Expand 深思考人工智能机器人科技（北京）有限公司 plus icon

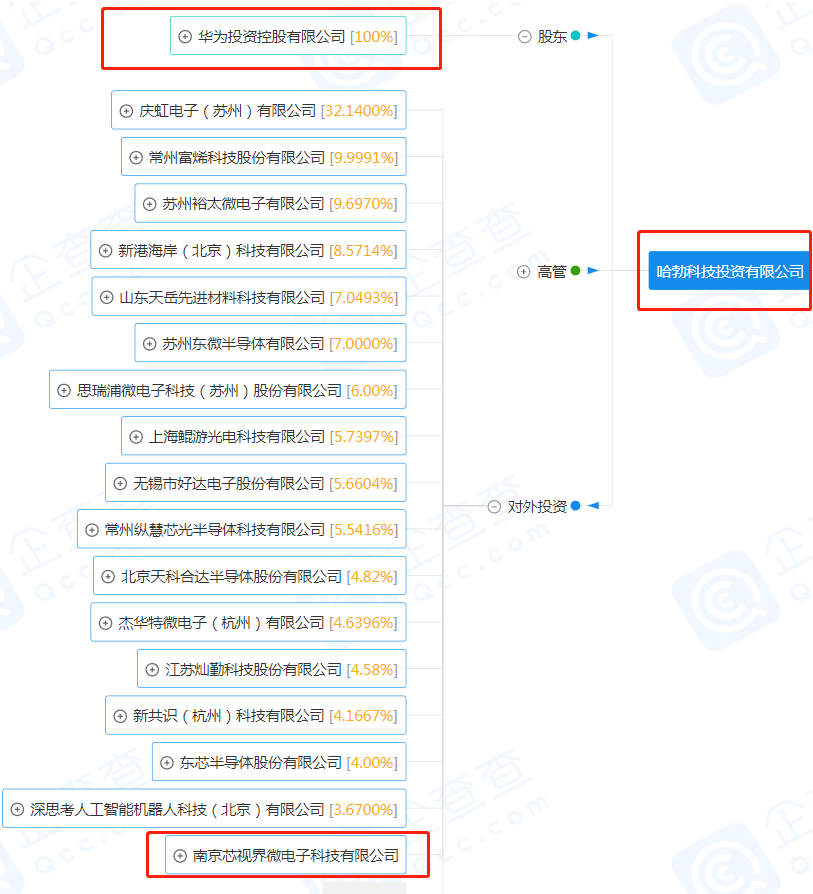[x=18, y=809]
